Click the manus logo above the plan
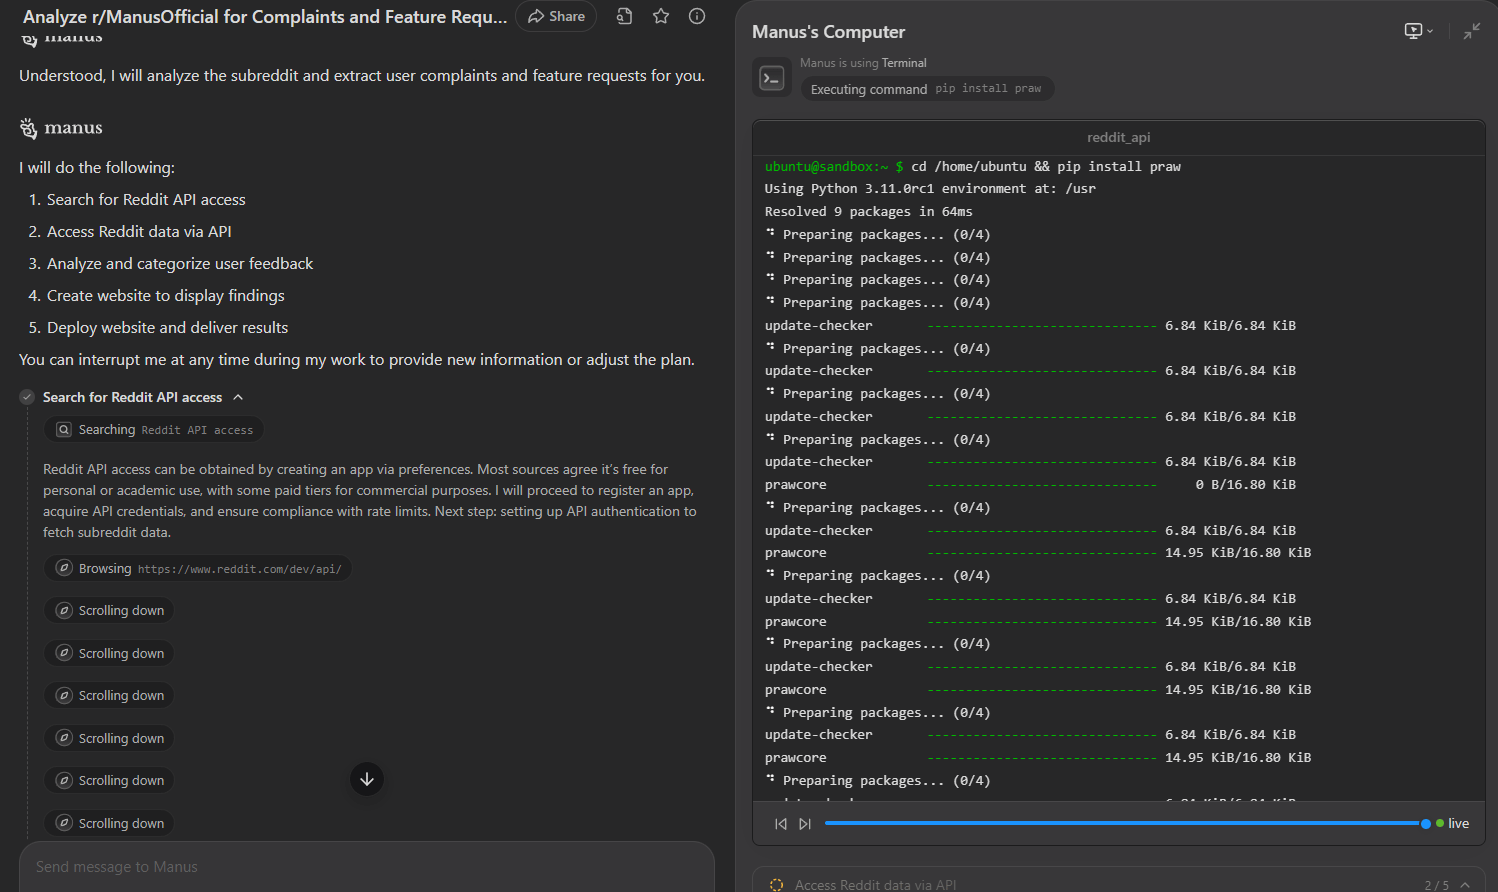1498x892 pixels. pos(61,128)
